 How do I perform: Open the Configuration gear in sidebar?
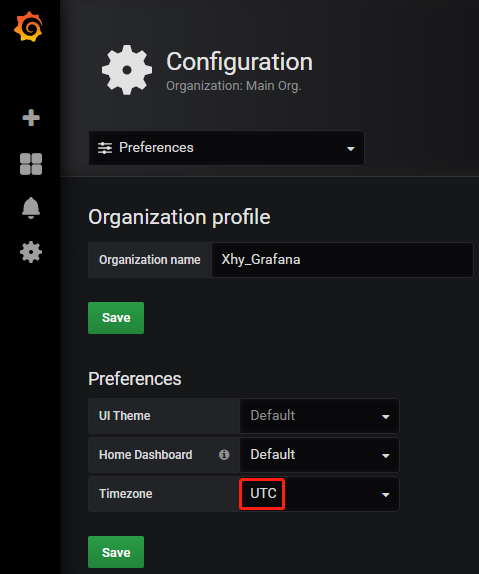[31, 252]
